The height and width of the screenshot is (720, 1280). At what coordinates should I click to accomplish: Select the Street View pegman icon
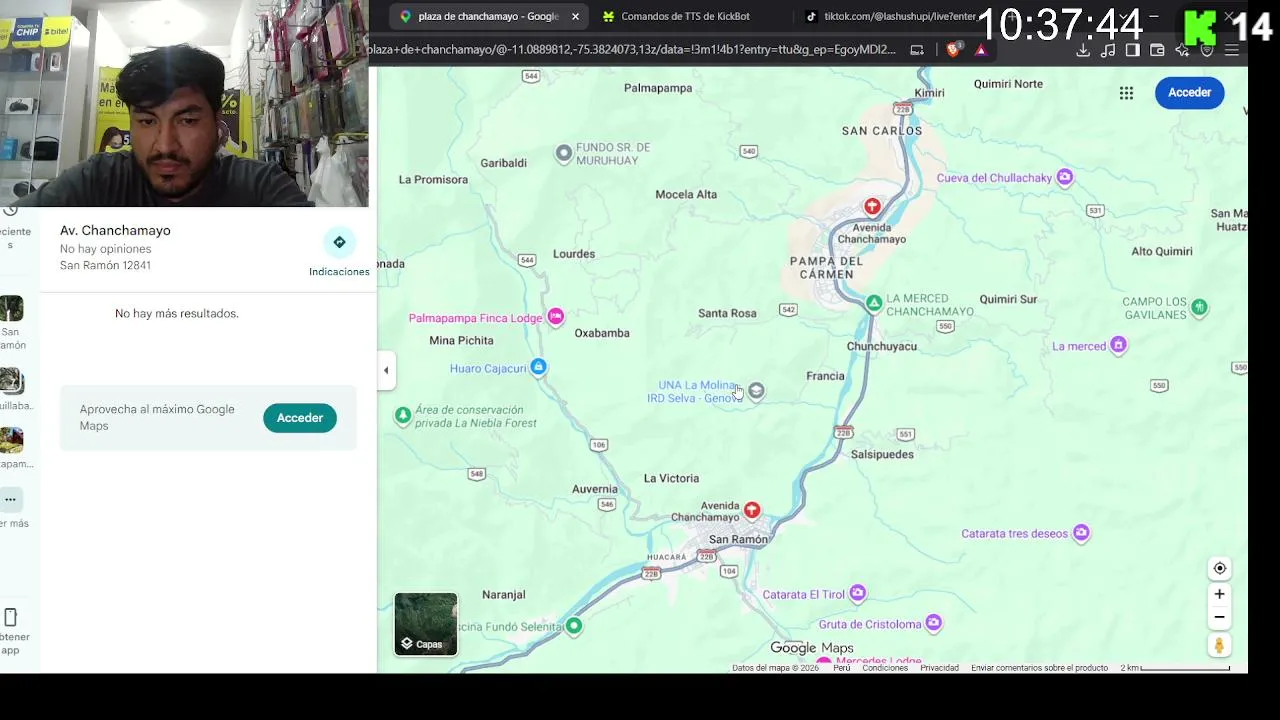click(x=1219, y=645)
